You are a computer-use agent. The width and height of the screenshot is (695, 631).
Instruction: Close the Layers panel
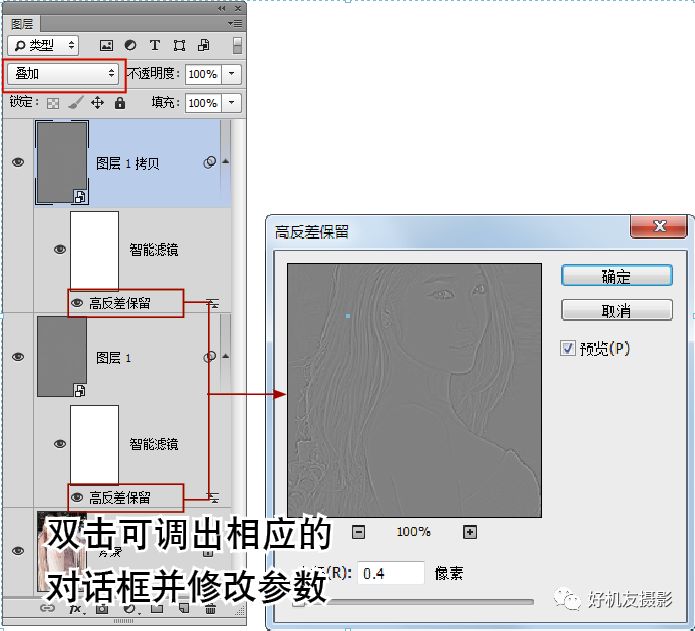238,8
